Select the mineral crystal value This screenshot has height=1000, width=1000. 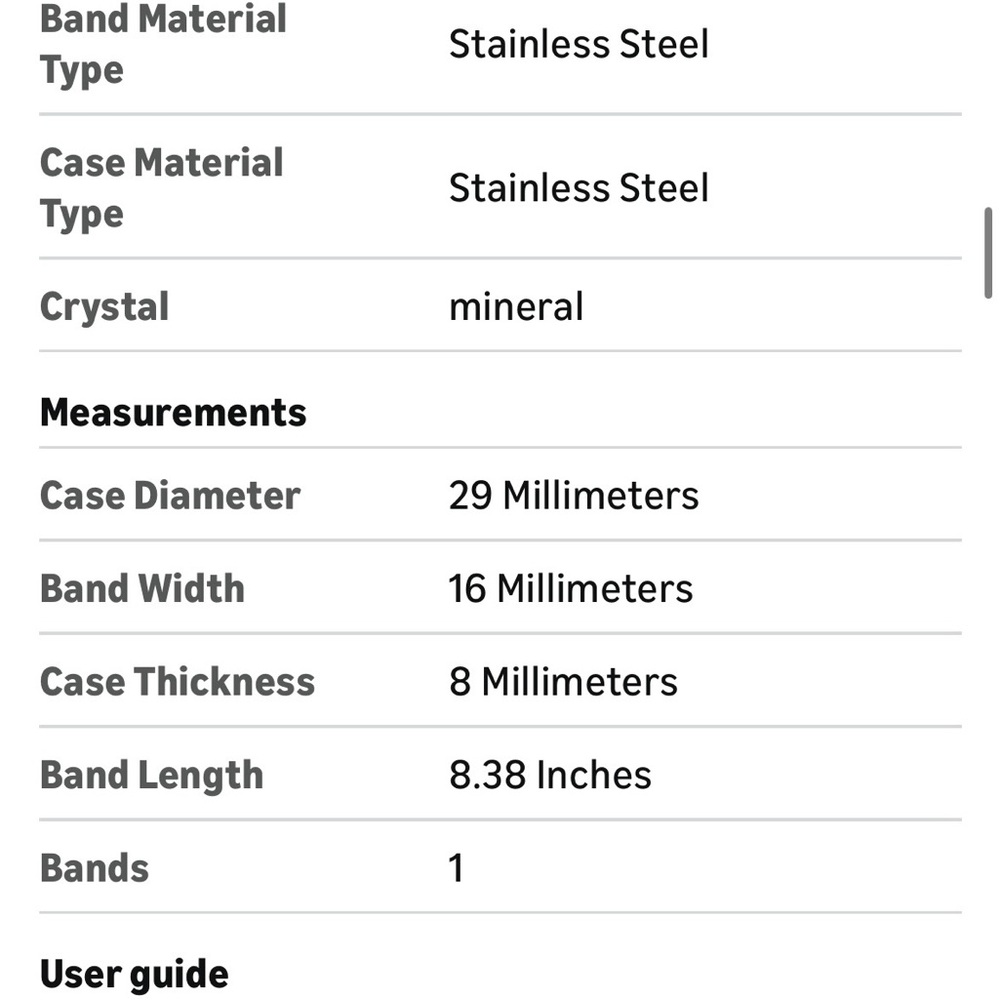[x=516, y=307]
